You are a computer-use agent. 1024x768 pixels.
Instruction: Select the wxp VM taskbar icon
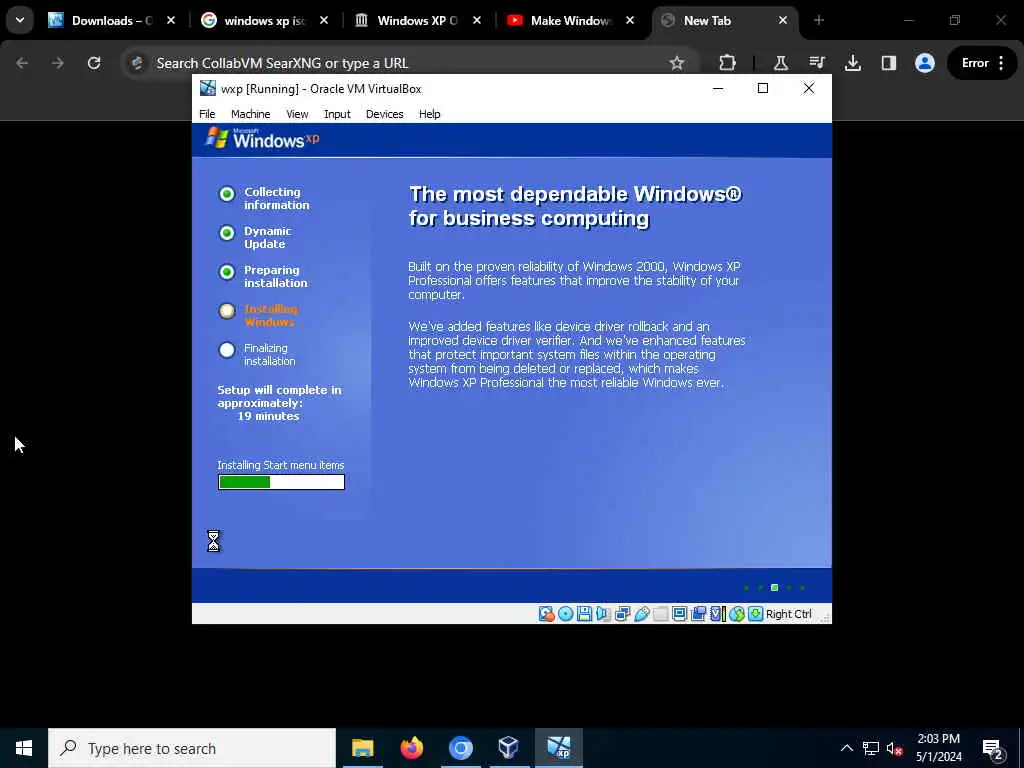559,748
